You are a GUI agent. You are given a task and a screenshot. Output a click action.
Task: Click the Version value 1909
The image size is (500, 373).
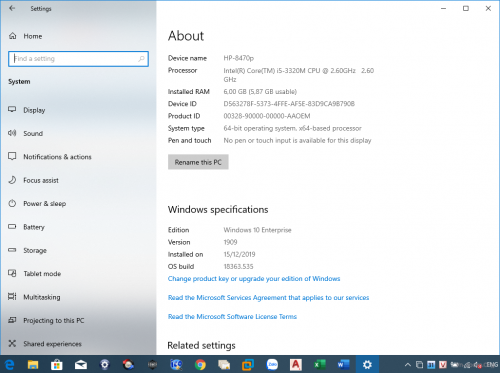(x=230, y=242)
